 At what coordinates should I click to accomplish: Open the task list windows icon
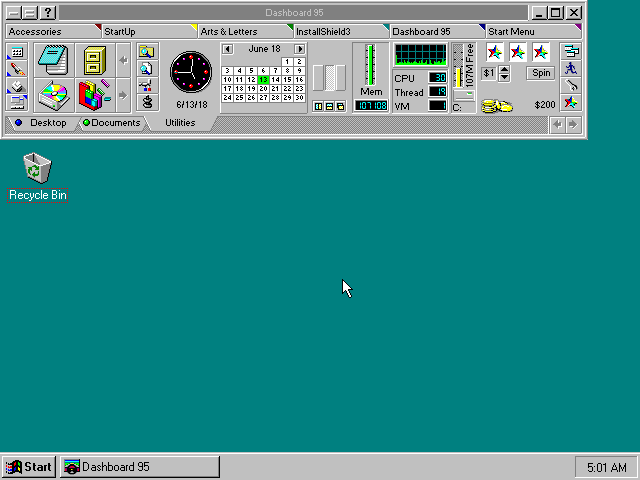(x=571, y=51)
